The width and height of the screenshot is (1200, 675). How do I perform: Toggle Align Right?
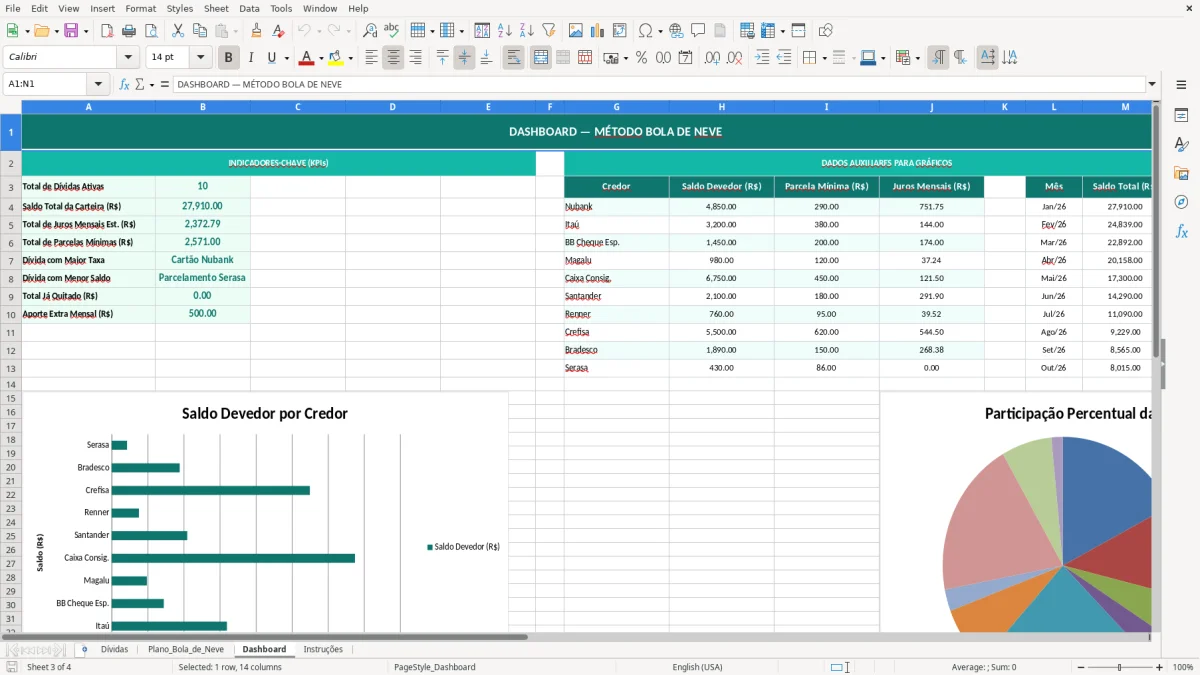(415, 58)
